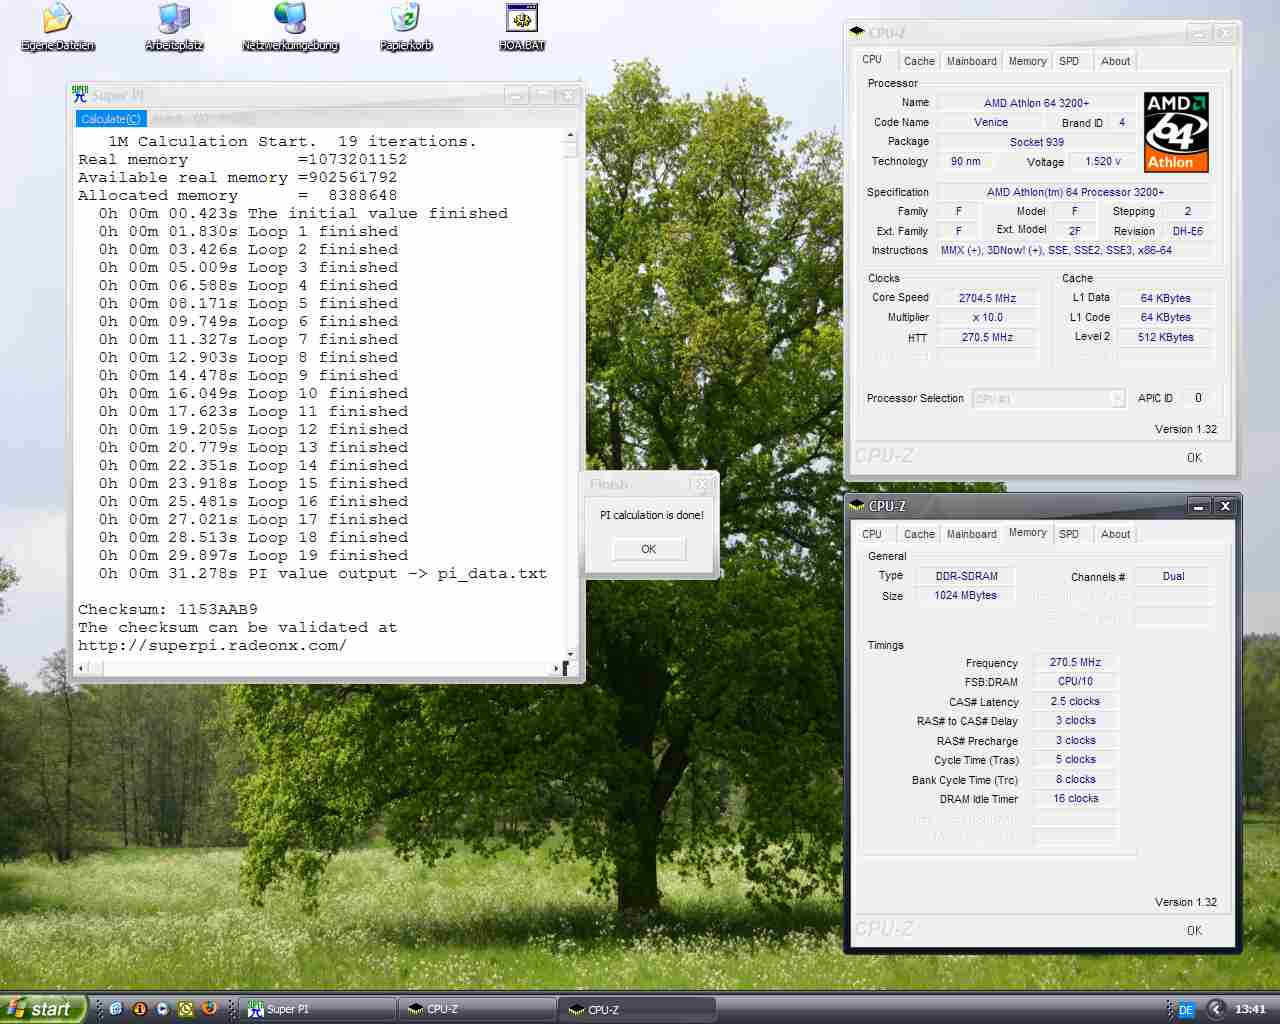Click bottom CPU-Z window title icon
Viewport: 1280px width, 1024px height.
tap(857, 506)
